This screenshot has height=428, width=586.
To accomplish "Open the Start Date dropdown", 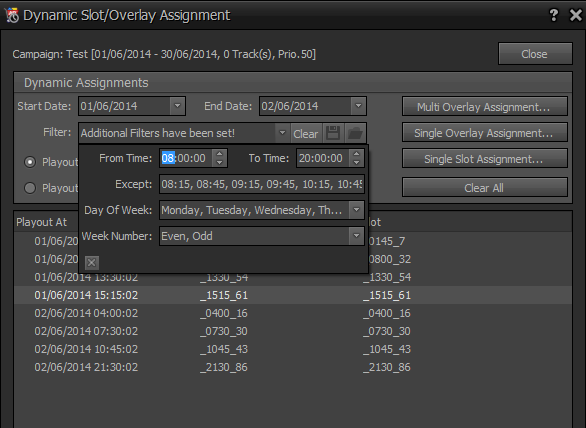I will (178, 106).
